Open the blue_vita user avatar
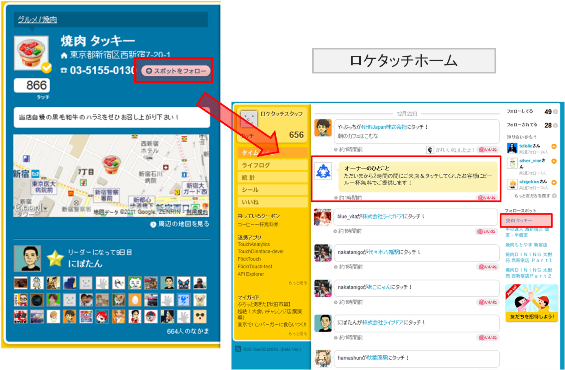The image size is (565, 370). point(323,217)
